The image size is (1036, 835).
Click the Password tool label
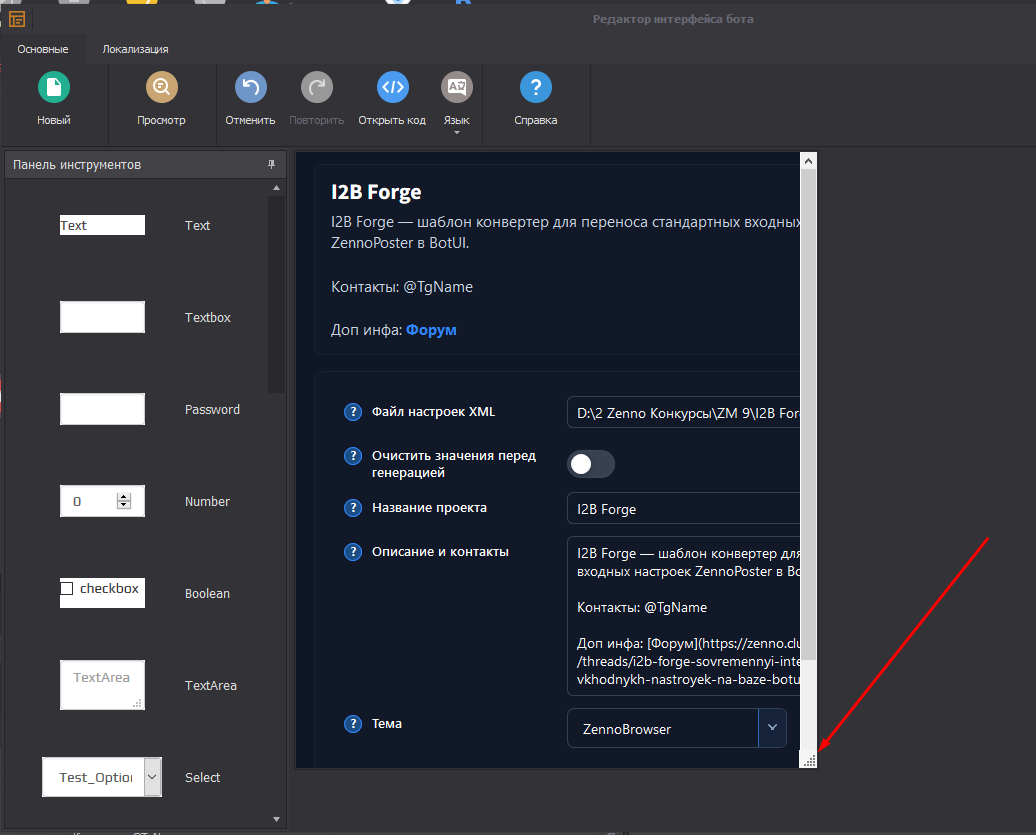coord(212,410)
